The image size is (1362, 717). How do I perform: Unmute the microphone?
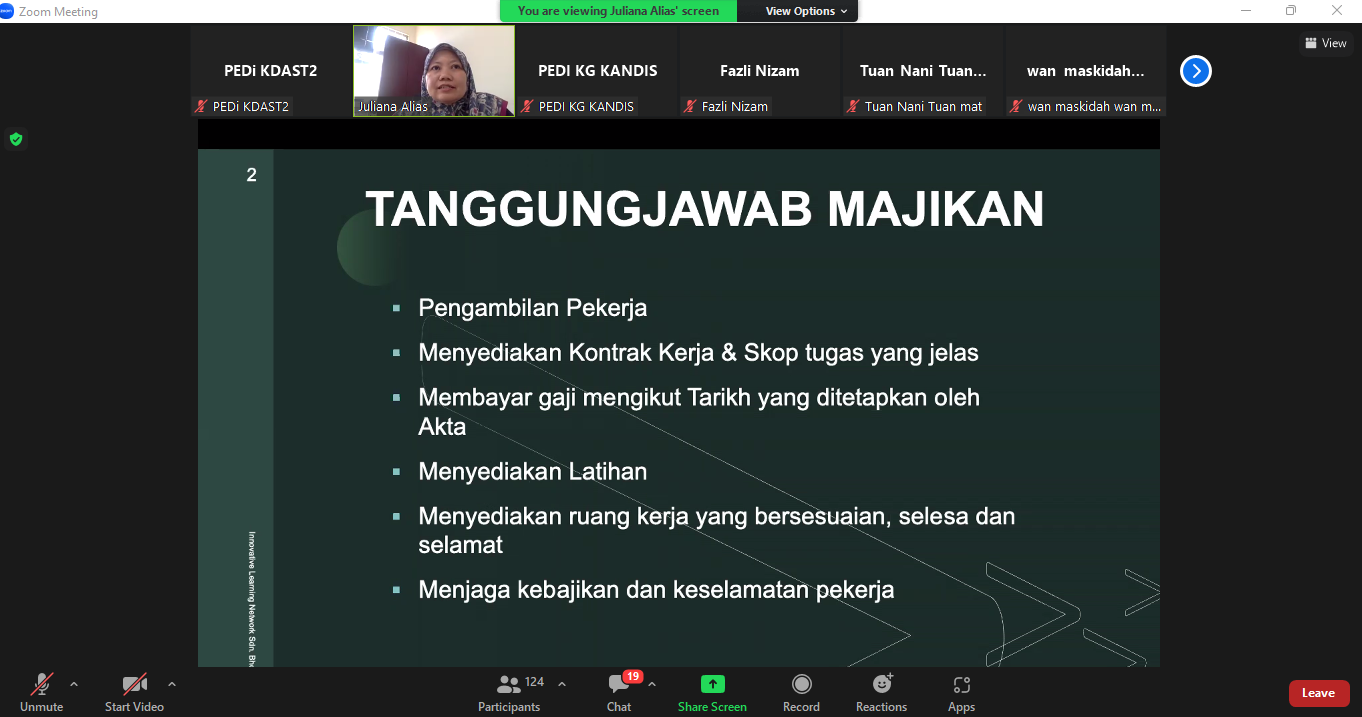coord(41,692)
